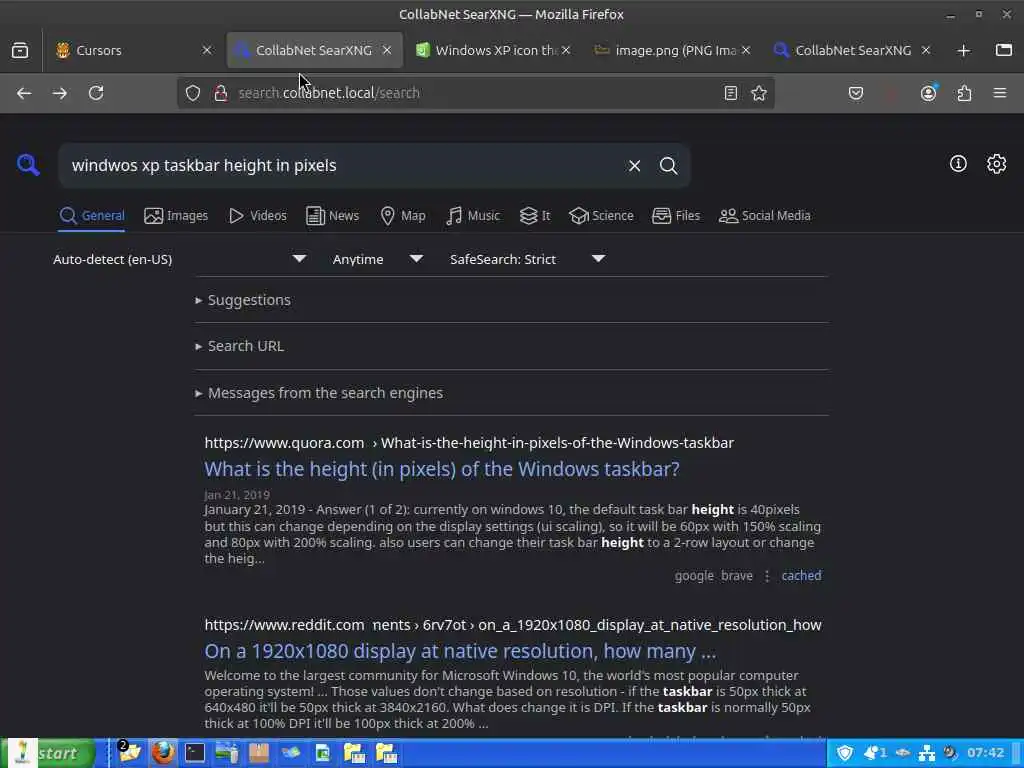Select the General search category
This screenshot has width=1024, height=768.
click(91, 216)
